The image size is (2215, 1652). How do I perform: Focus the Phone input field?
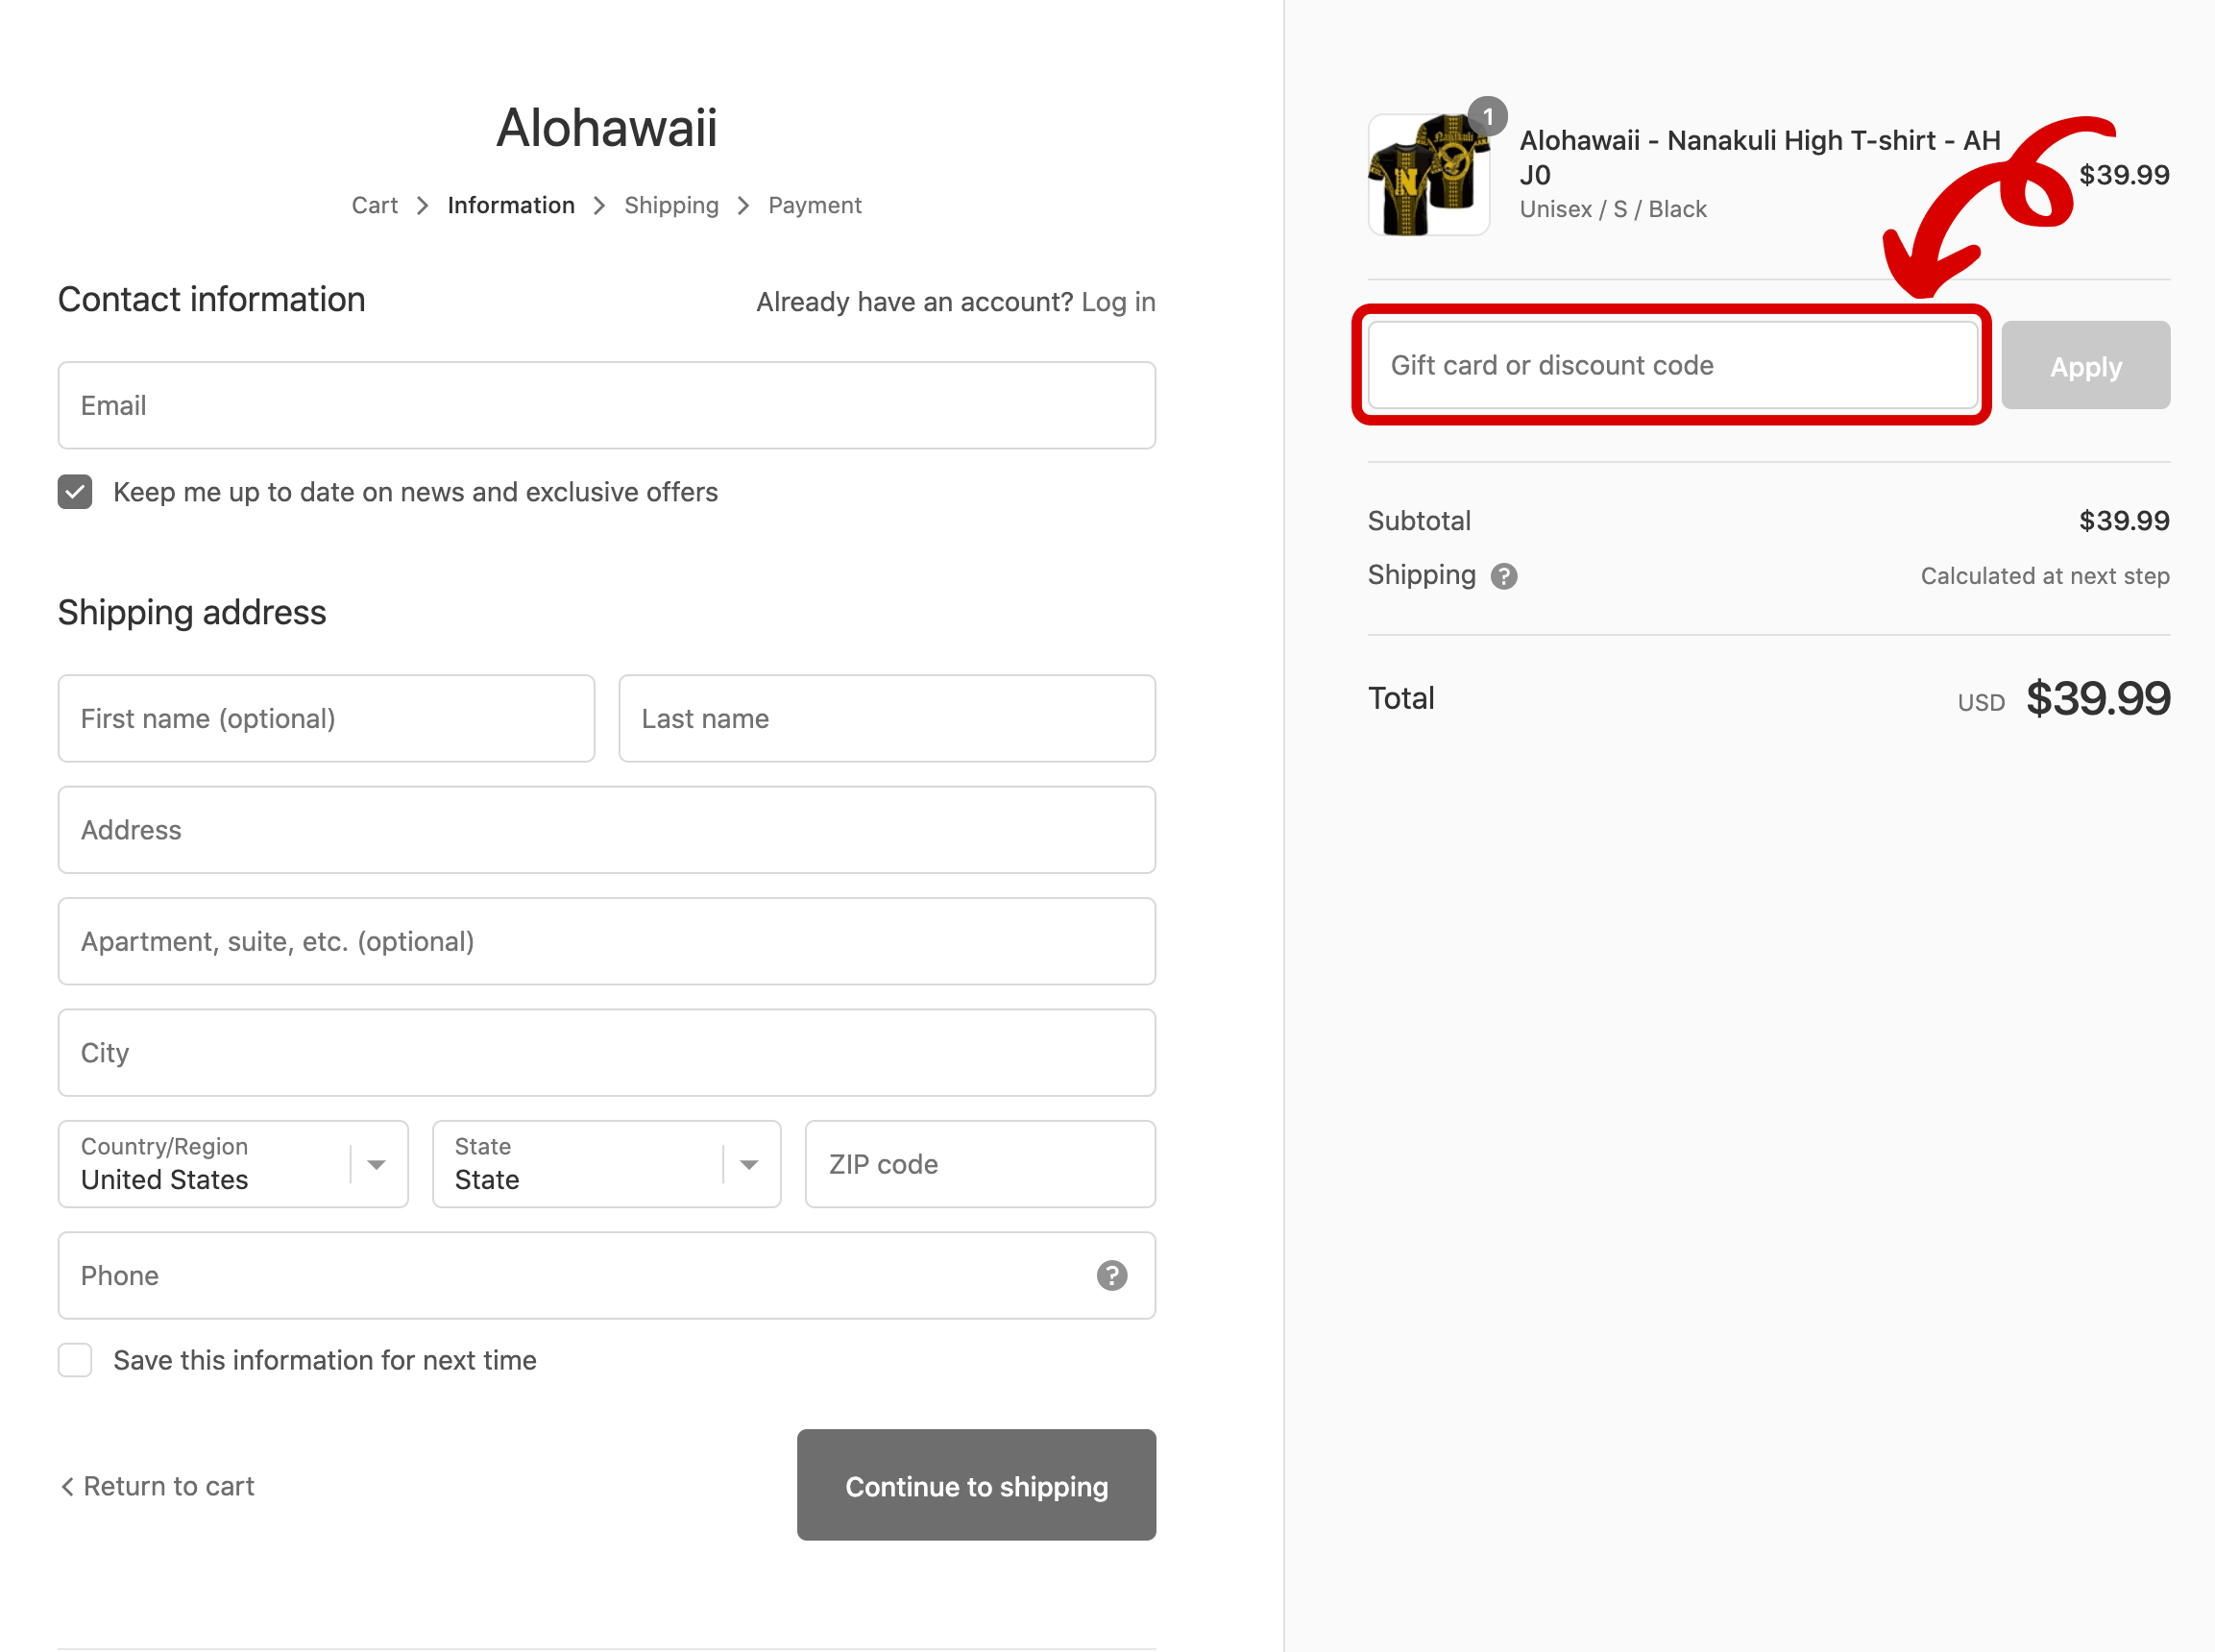coord(606,1275)
